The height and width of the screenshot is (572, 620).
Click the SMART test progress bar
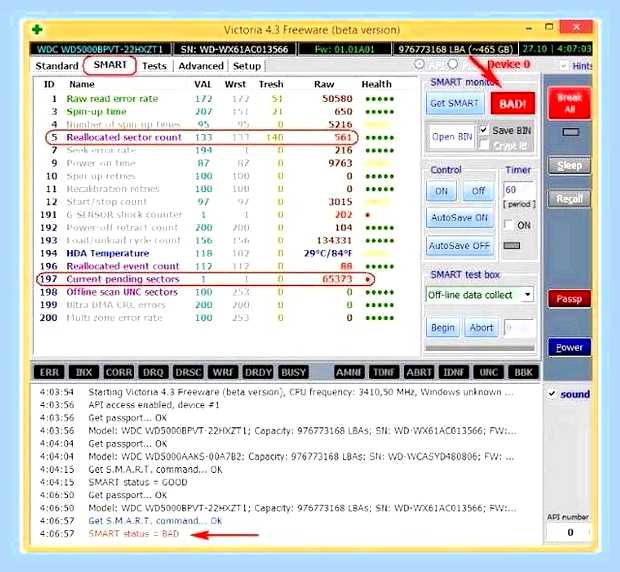click(x=480, y=348)
